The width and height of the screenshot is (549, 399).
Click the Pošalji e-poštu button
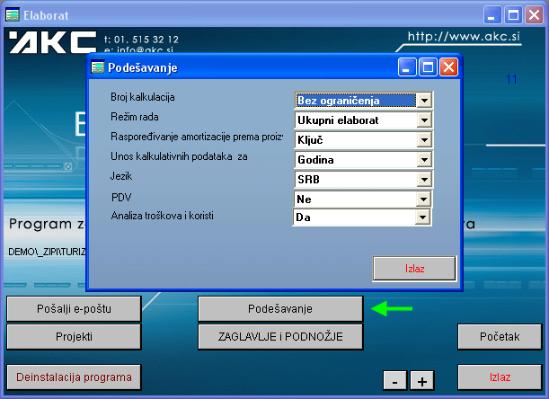[x=74, y=309]
